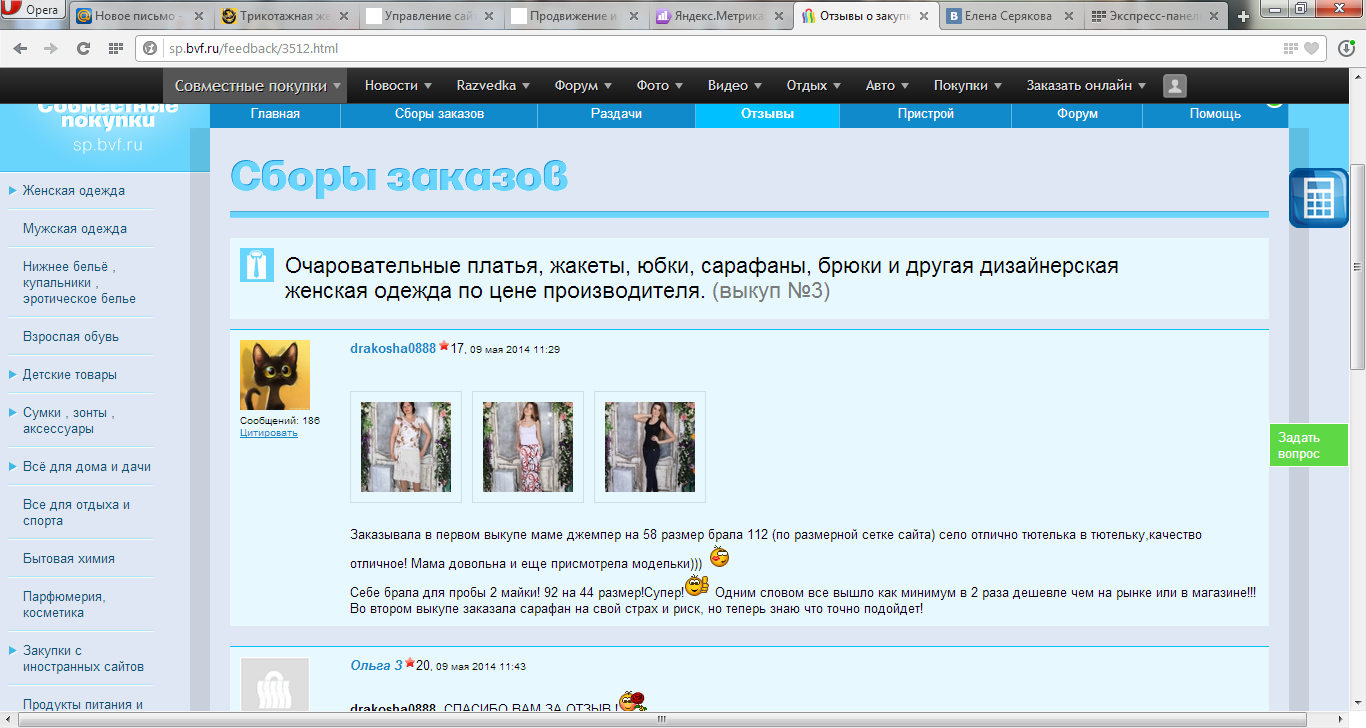Add page to bookmarks with heart icon
The width and height of the screenshot is (1366, 728).
[x=1311, y=48]
